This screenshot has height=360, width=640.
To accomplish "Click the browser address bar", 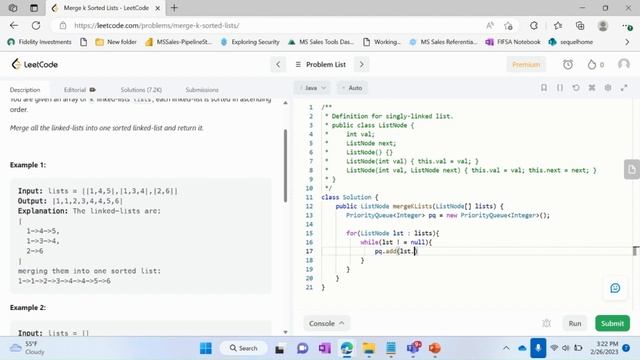I will tap(269, 25).
